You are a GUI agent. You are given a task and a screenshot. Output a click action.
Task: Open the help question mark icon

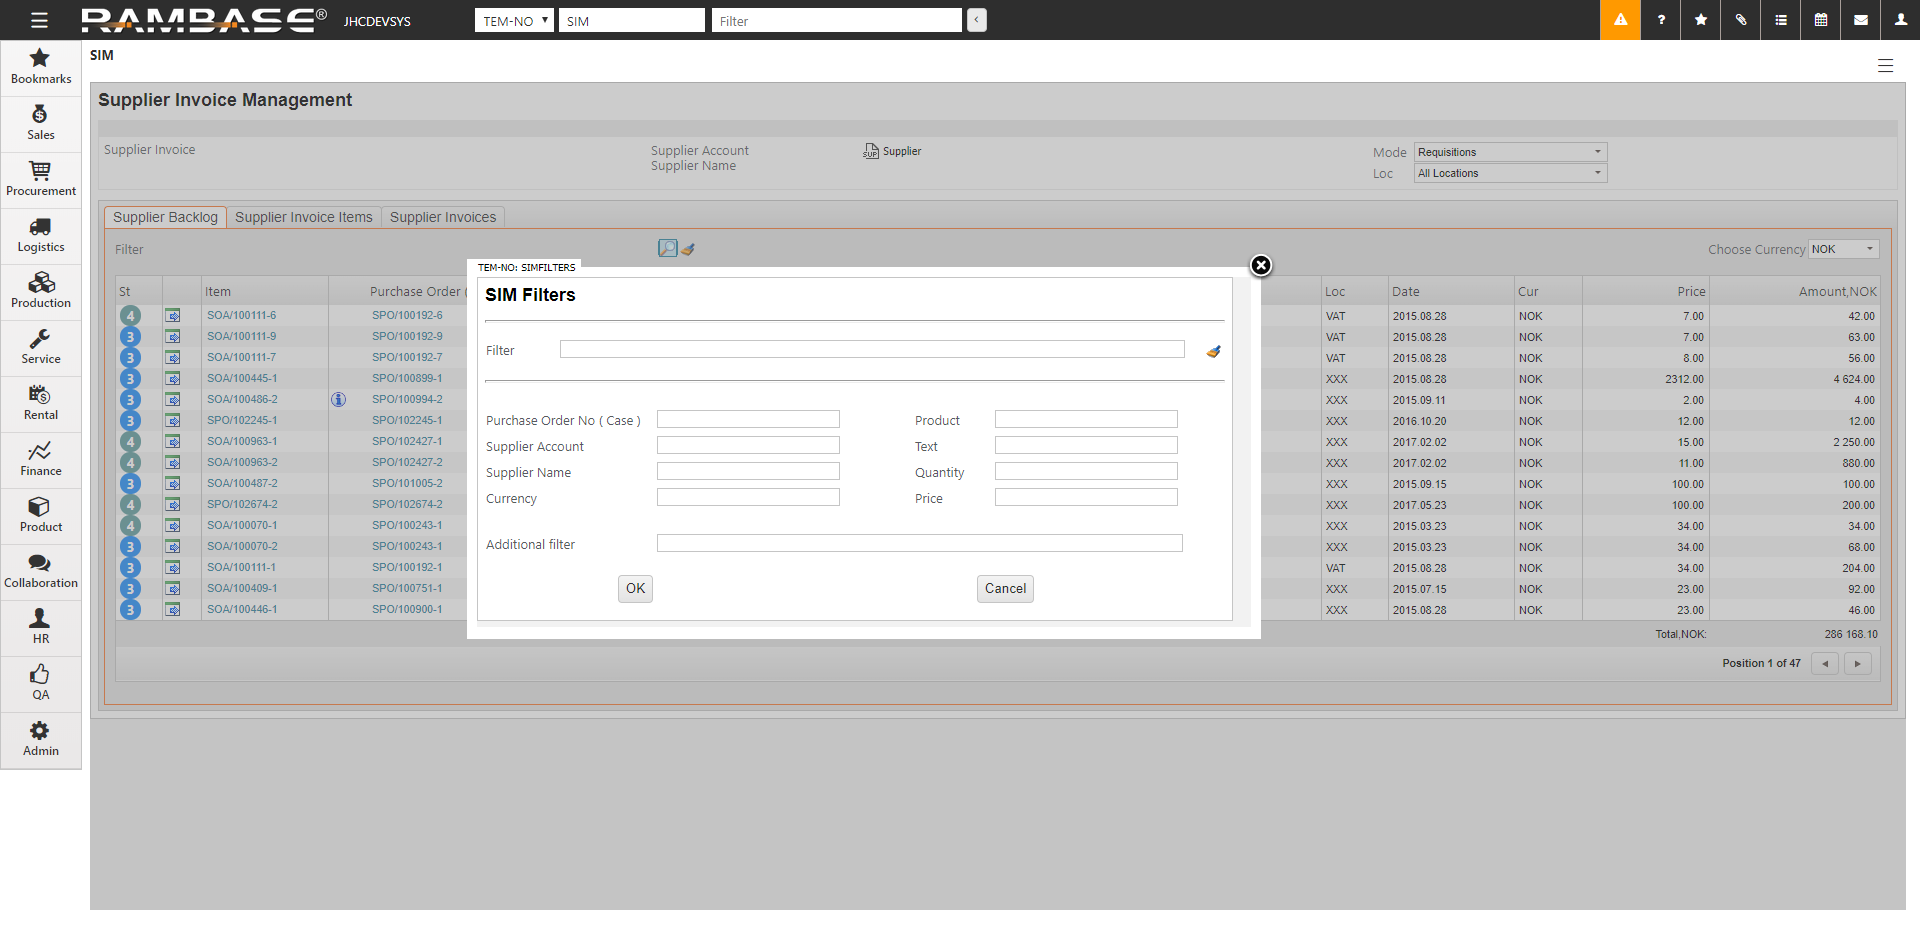click(1661, 20)
